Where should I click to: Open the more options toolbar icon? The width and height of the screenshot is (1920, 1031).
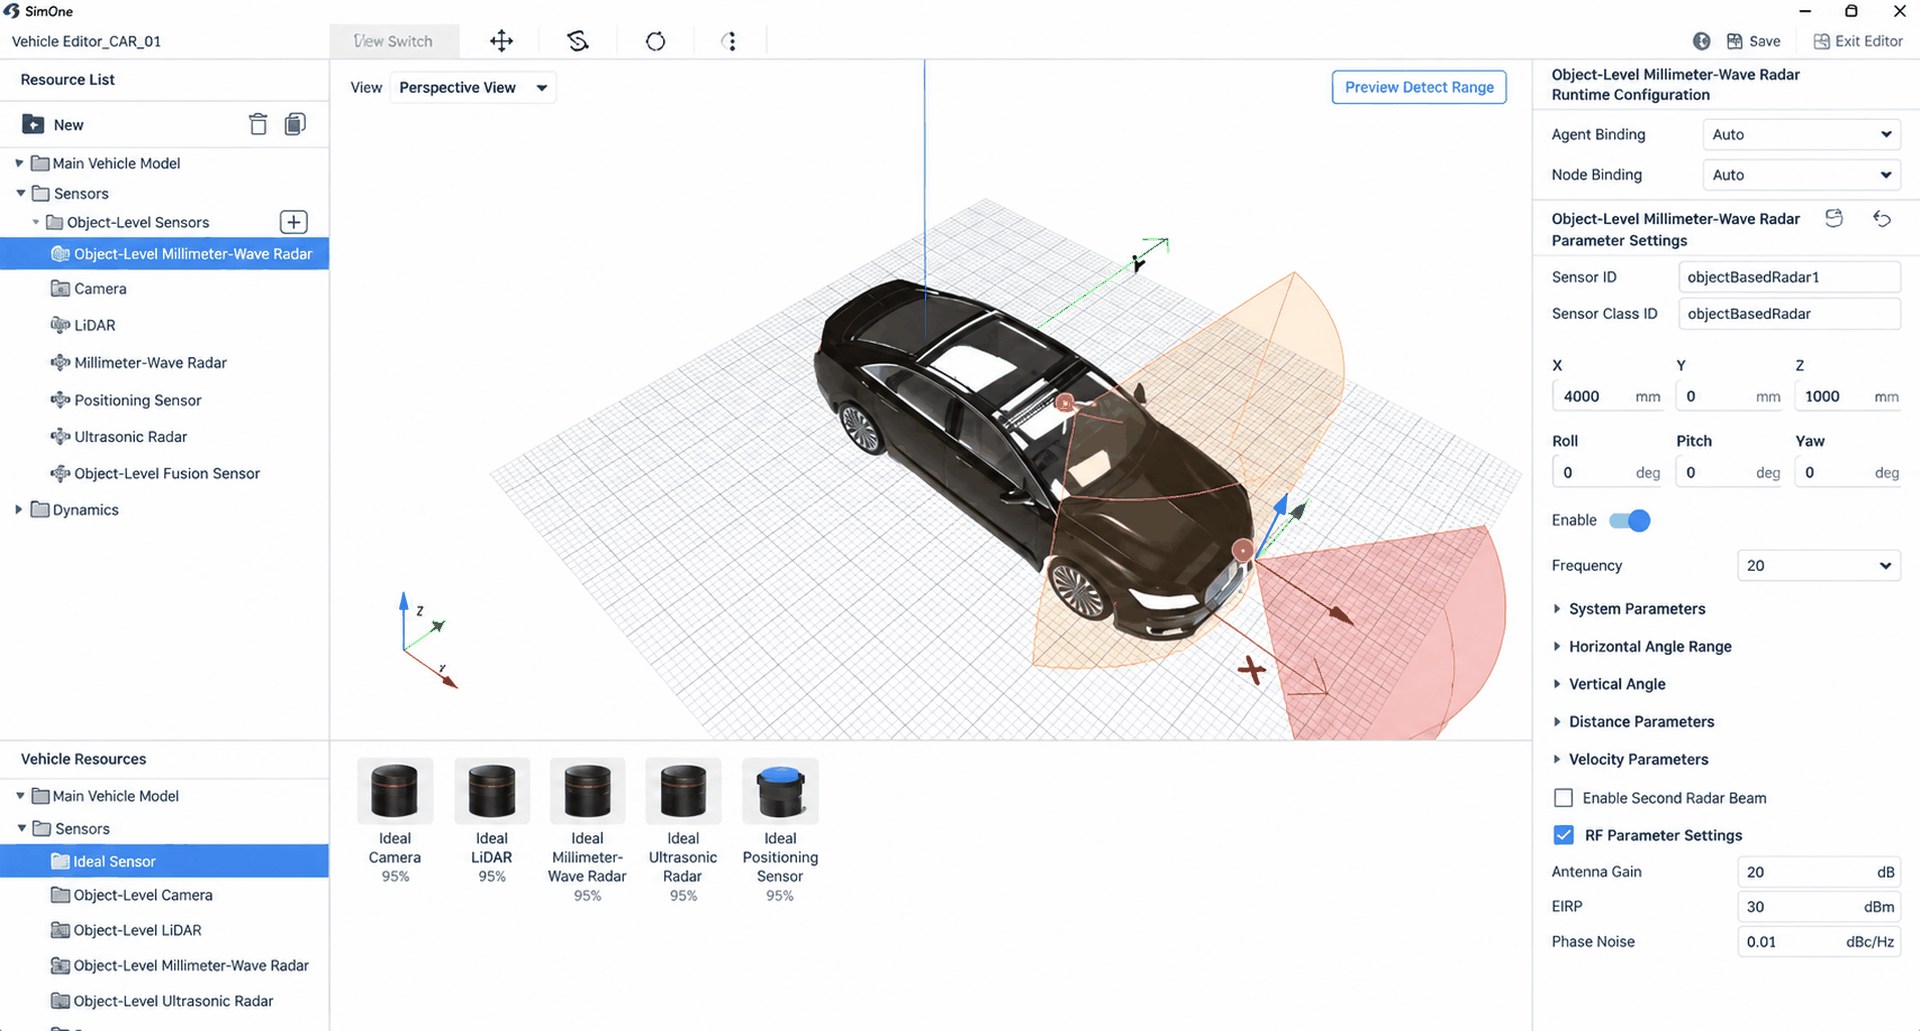pyautogui.click(x=731, y=41)
